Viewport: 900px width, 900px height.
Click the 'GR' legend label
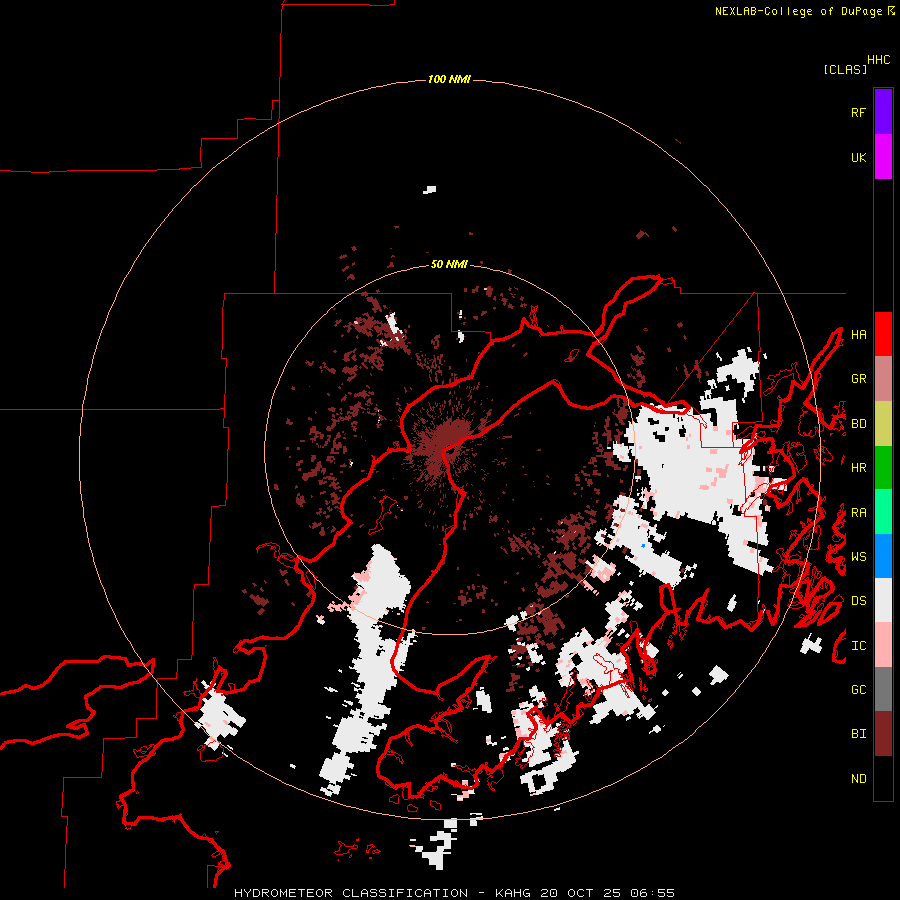(858, 379)
